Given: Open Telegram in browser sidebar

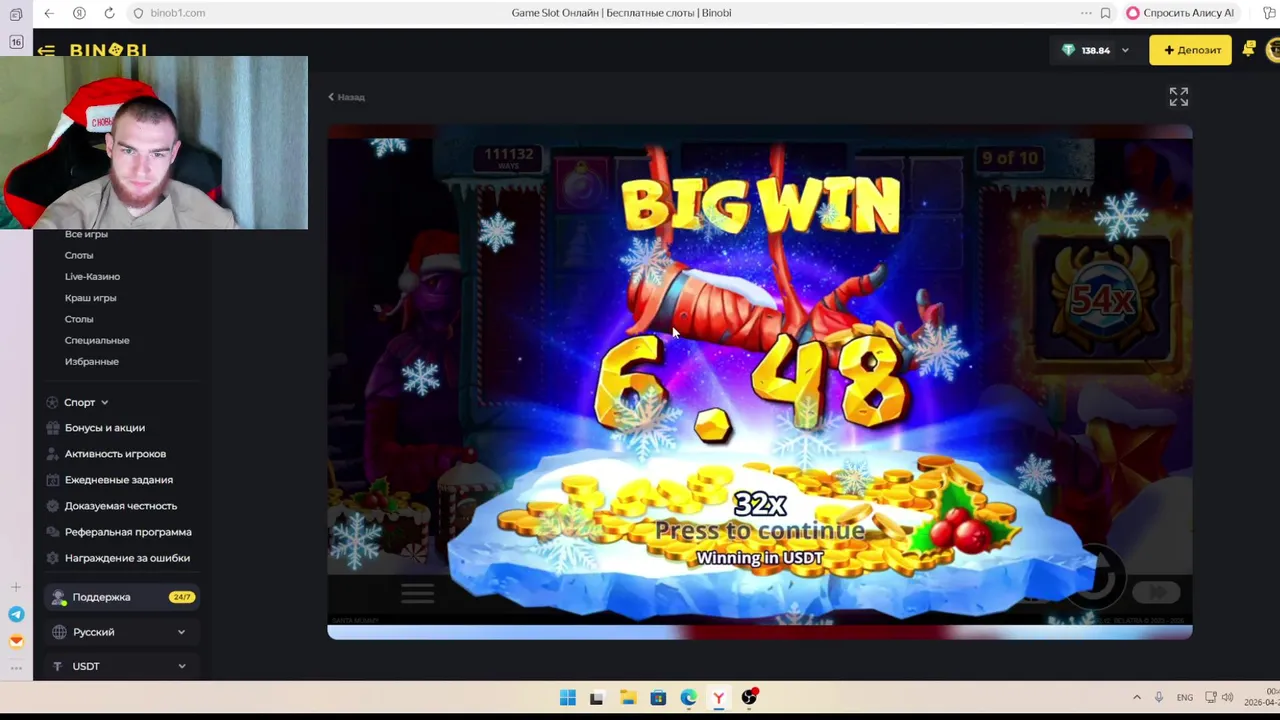Looking at the screenshot, I should click(16, 615).
